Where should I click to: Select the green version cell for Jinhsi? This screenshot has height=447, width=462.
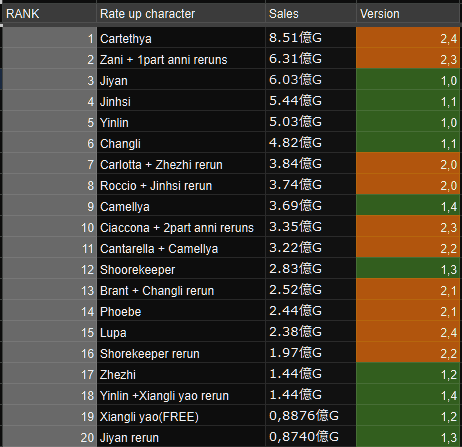408,101
